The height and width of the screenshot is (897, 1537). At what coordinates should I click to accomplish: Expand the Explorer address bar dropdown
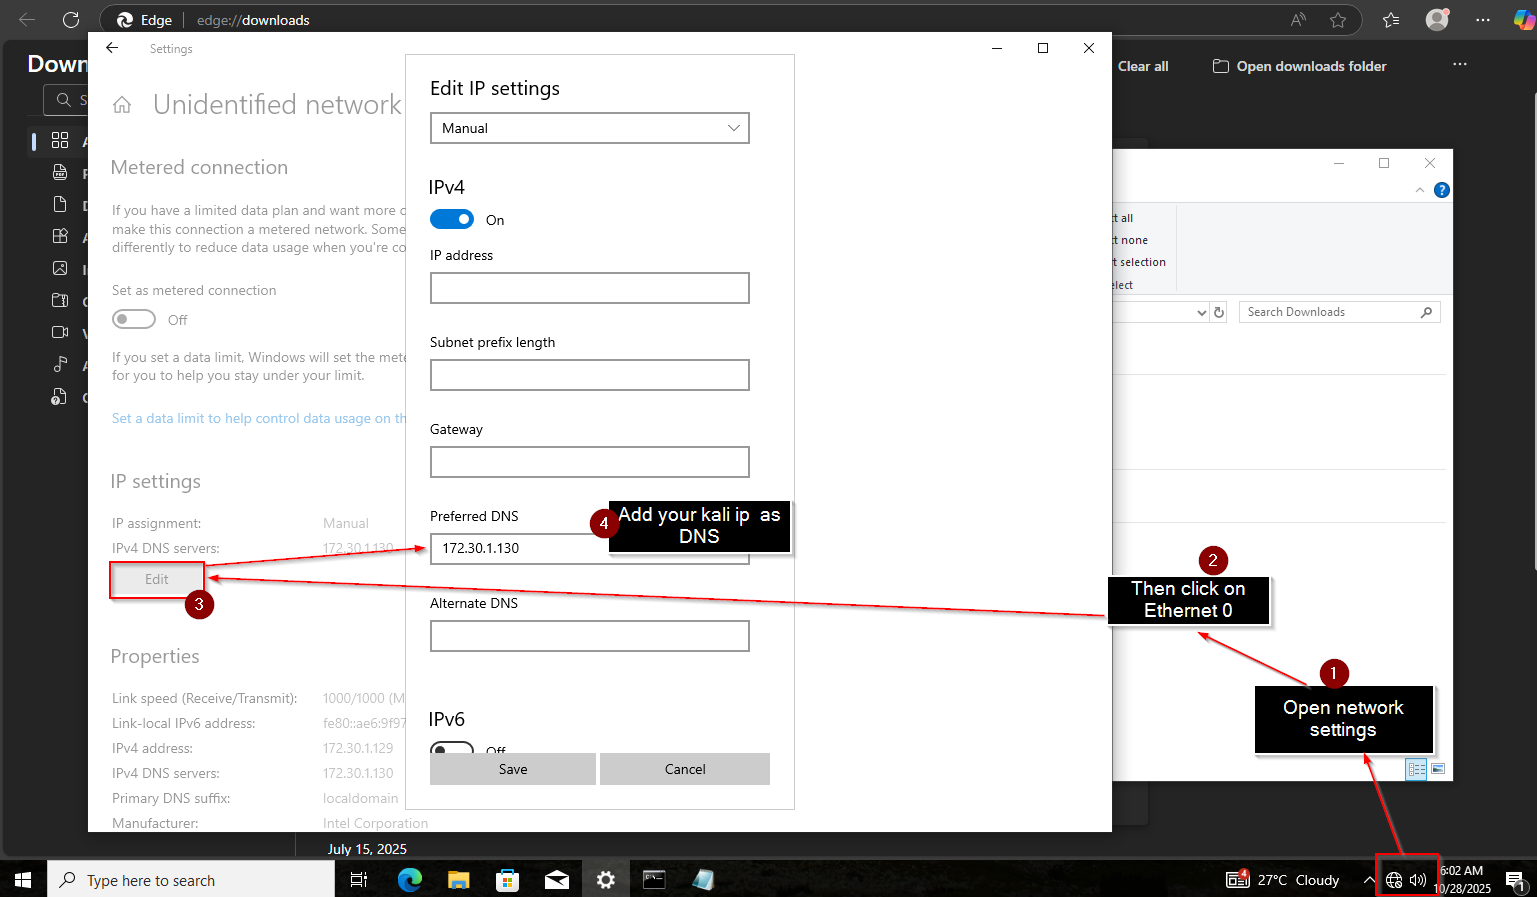(x=1202, y=313)
